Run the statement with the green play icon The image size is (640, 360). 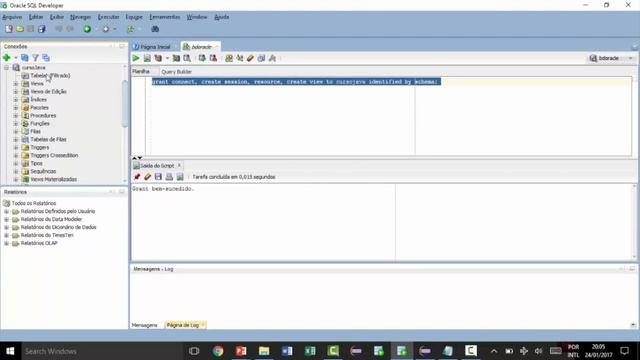point(136,58)
